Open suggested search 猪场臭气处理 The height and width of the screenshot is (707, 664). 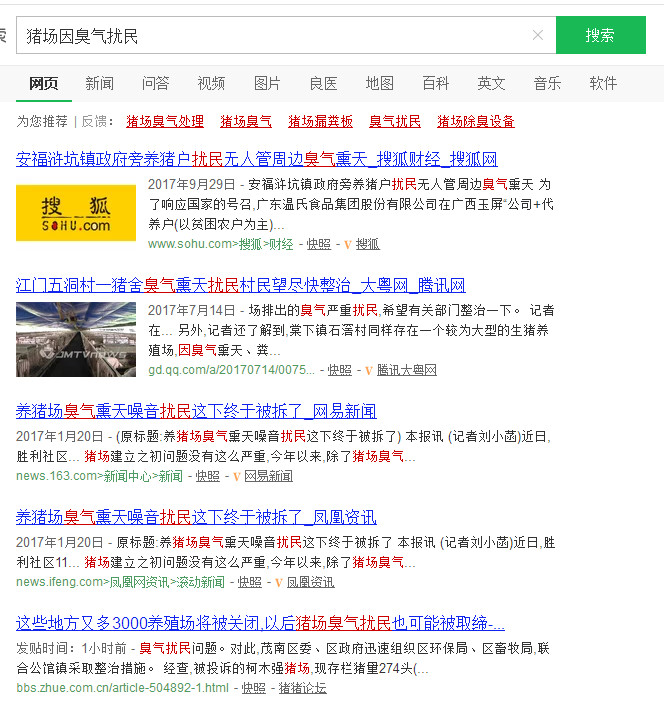tap(165, 121)
